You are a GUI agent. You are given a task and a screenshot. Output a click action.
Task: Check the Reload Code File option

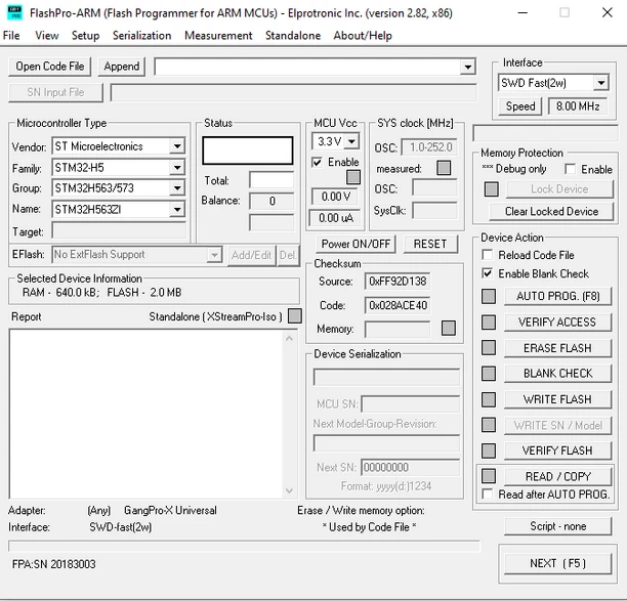487,255
